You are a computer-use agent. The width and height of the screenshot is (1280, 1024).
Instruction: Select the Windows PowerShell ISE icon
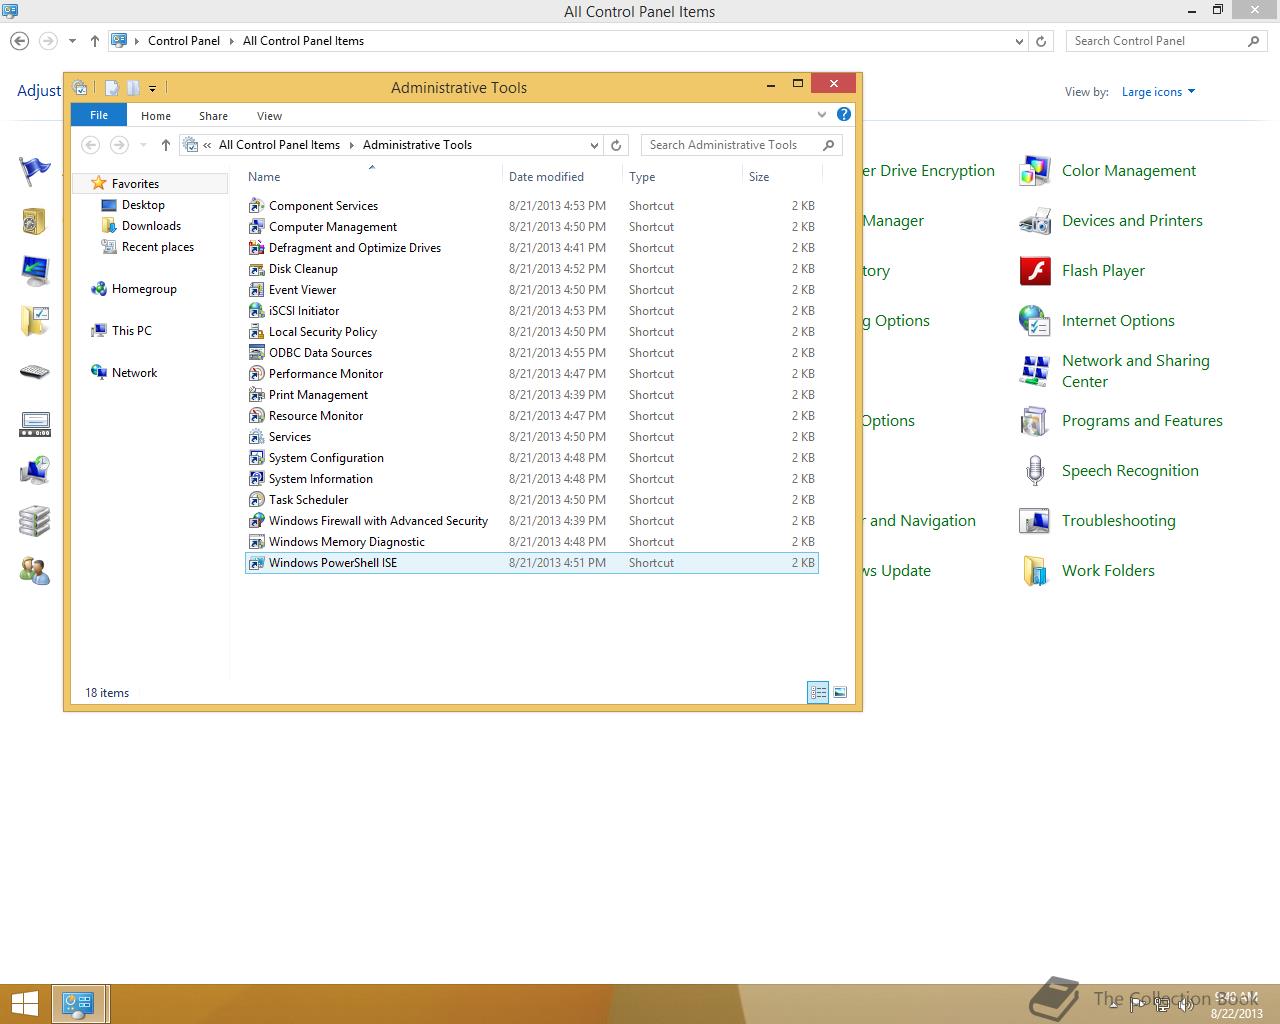(x=257, y=563)
